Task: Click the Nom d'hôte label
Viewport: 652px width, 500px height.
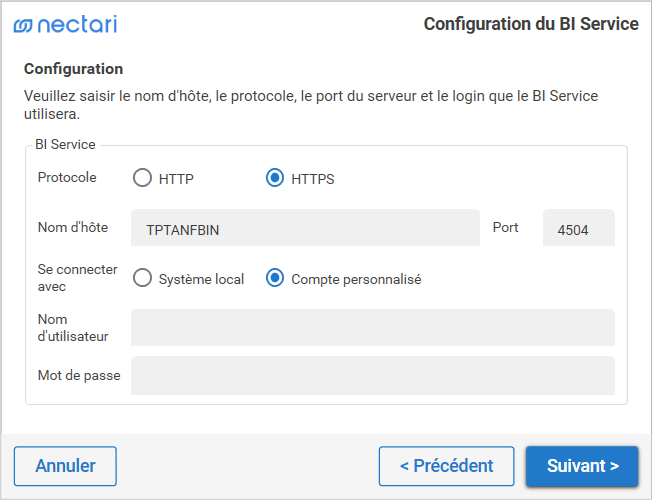Action: pyautogui.click(x=72, y=227)
